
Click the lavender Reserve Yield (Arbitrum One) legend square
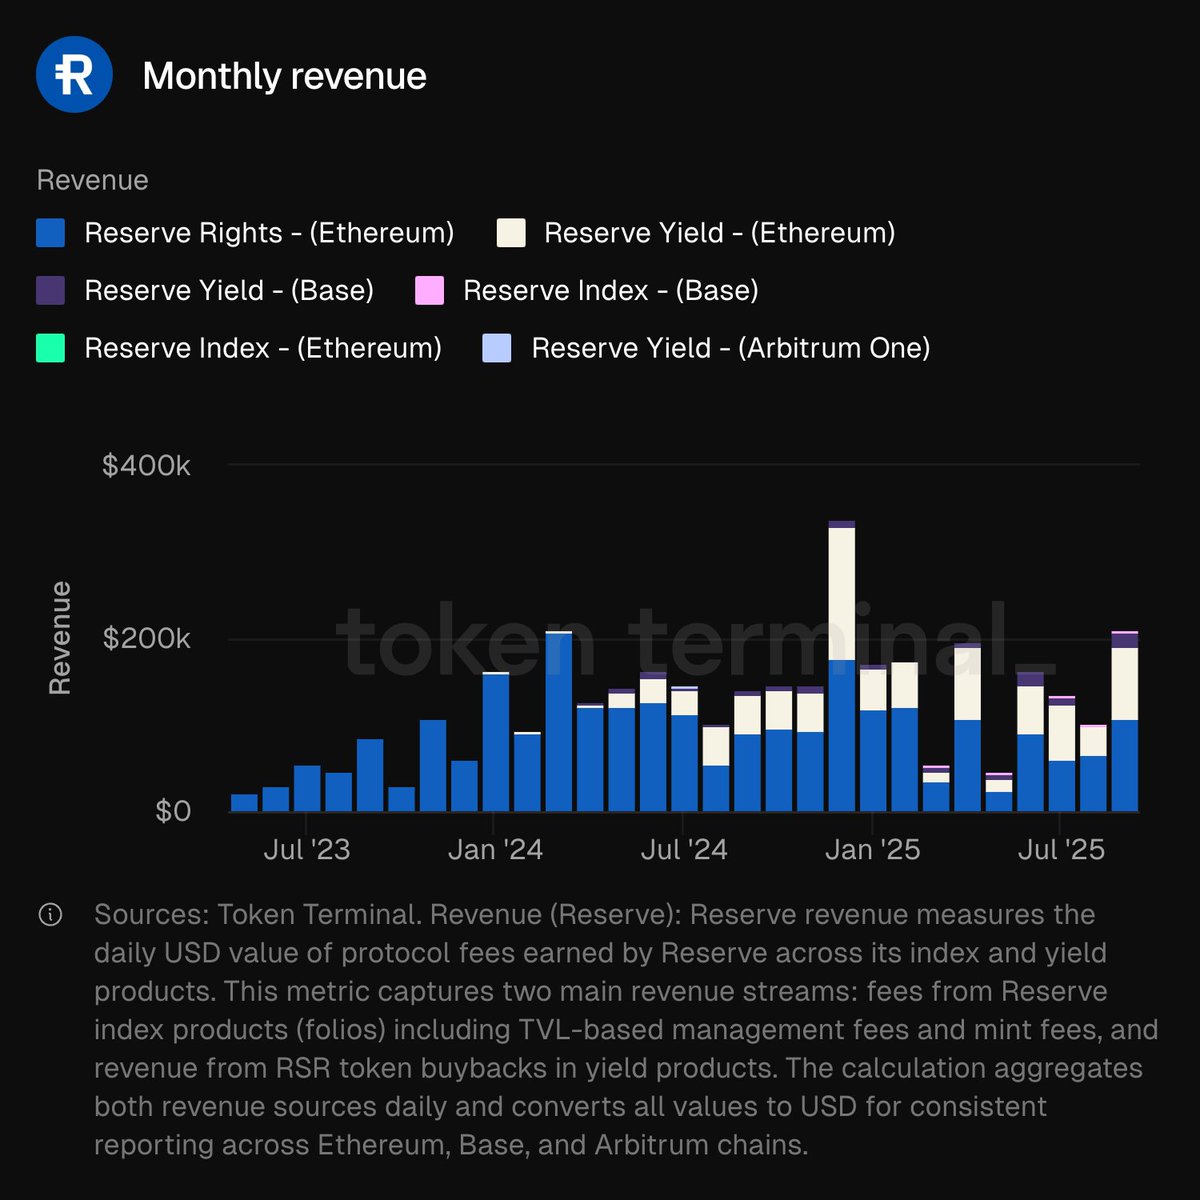pyautogui.click(x=497, y=348)
